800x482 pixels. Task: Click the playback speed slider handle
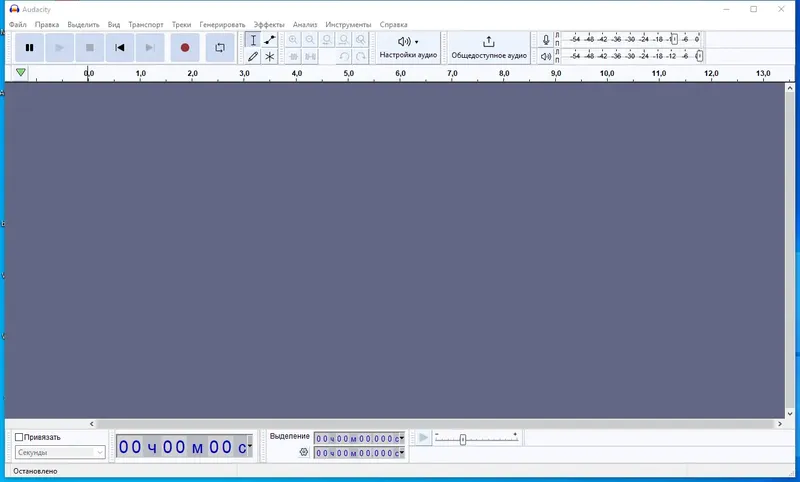click(463, 439)
